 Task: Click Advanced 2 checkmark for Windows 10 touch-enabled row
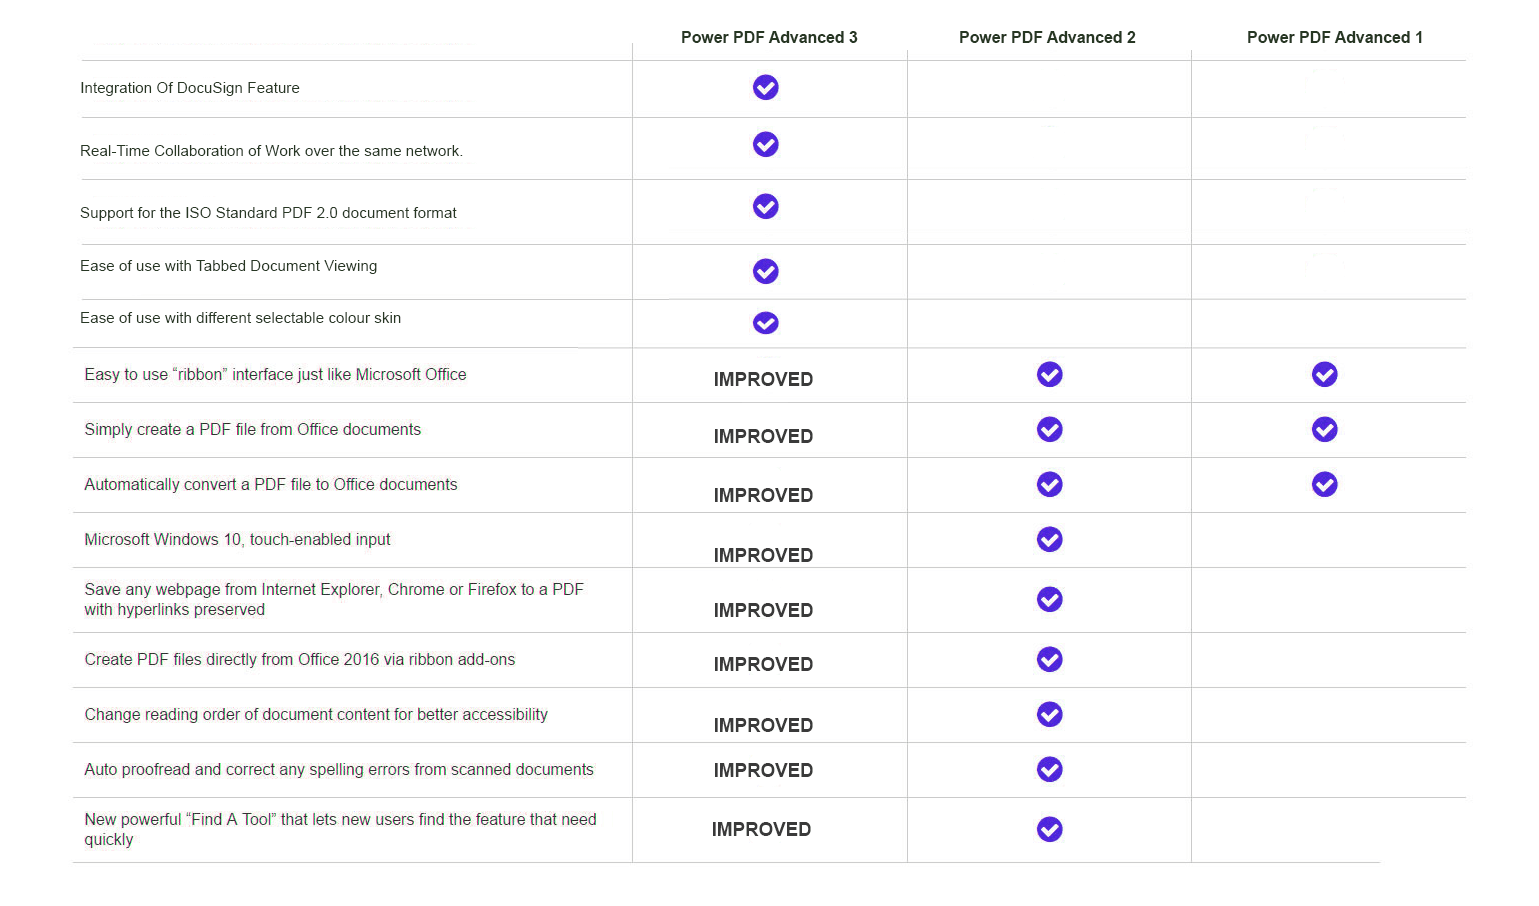coord(1050,539)
